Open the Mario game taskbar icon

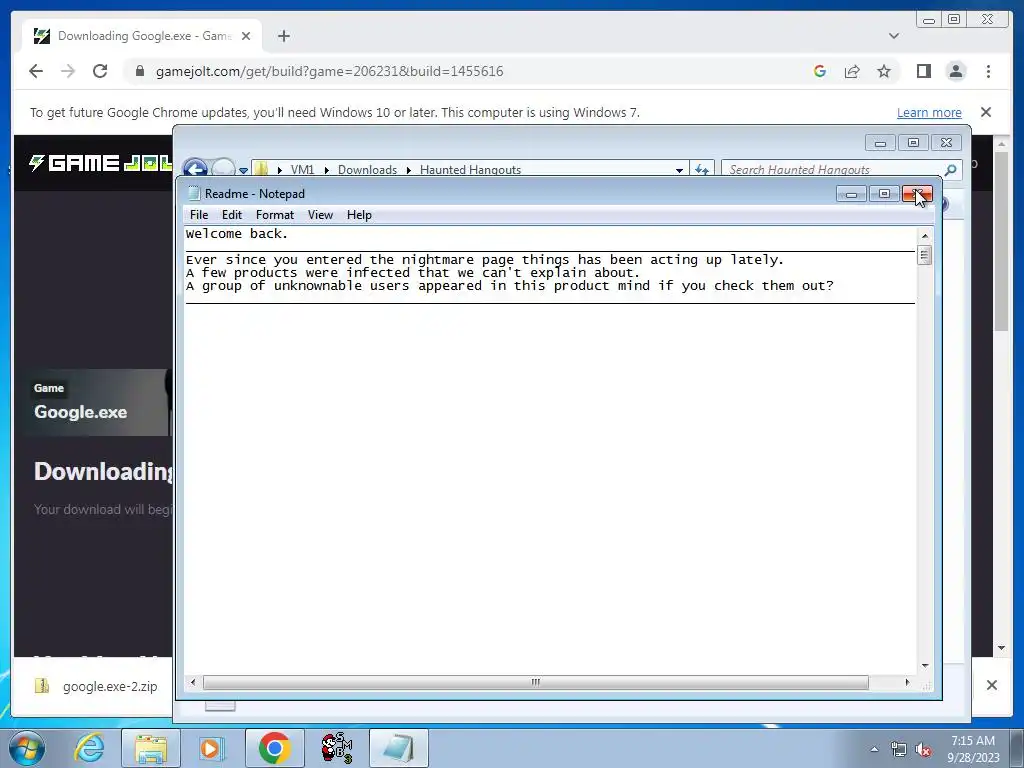pyautogui.click(x=336, y=748)
